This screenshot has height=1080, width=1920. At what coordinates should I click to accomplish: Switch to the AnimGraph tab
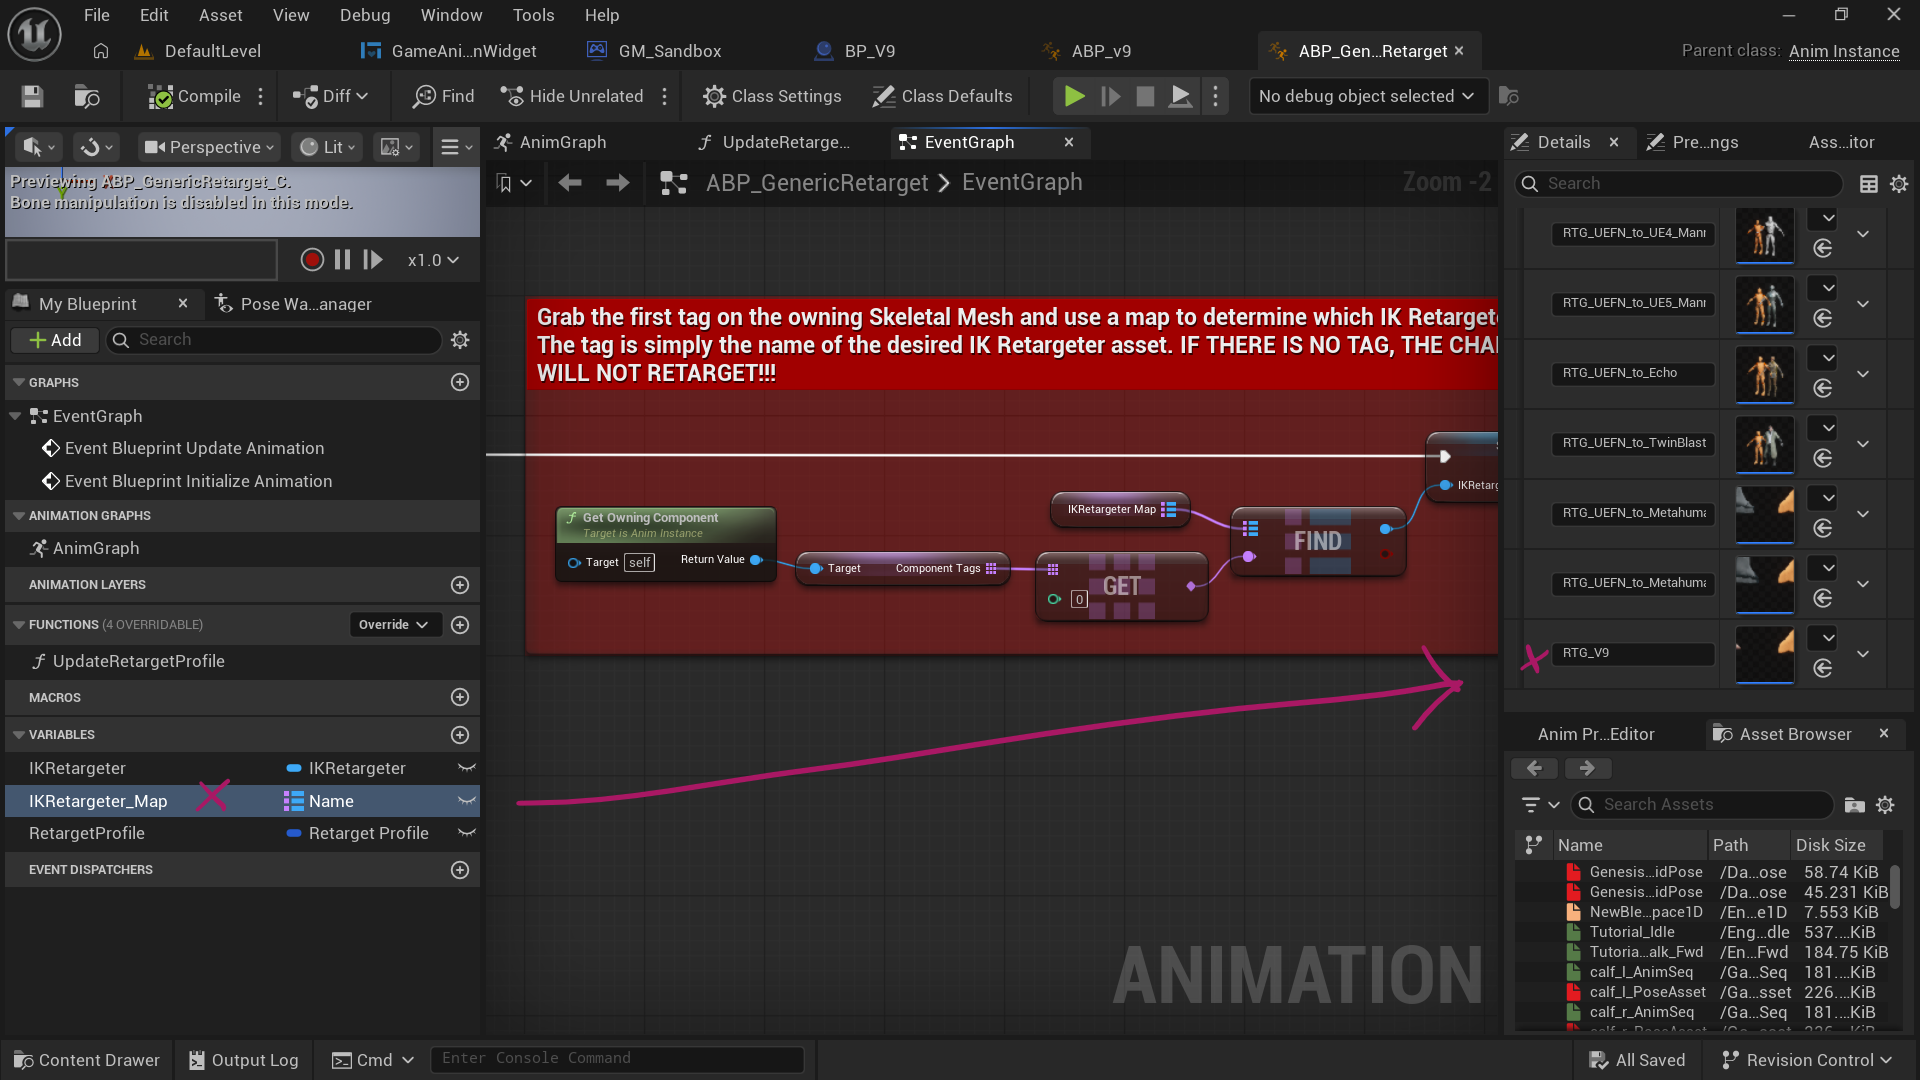click(562, 142)
